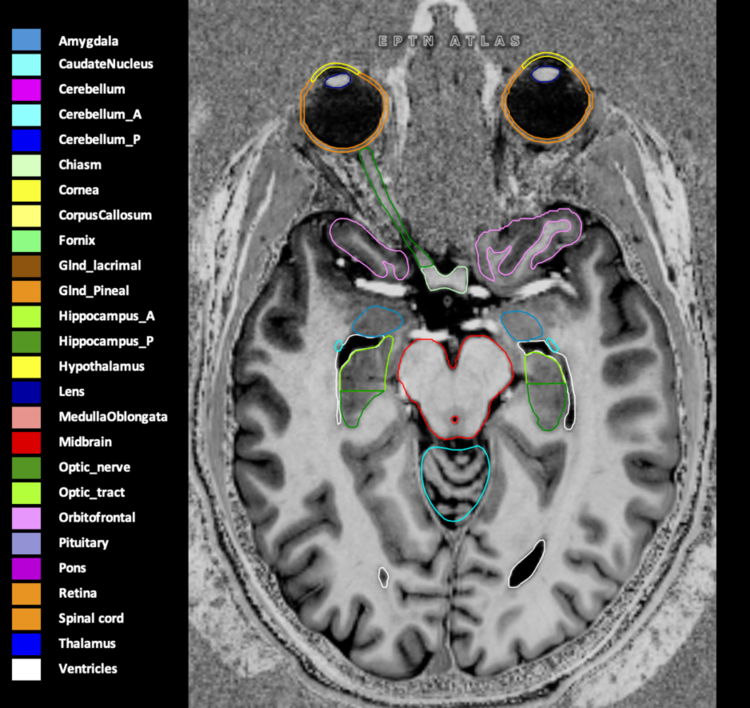This screenshot has width=750, height=708.
Task: Pick the Hypothalamus yellow swatch
Action: coord(26,367)
